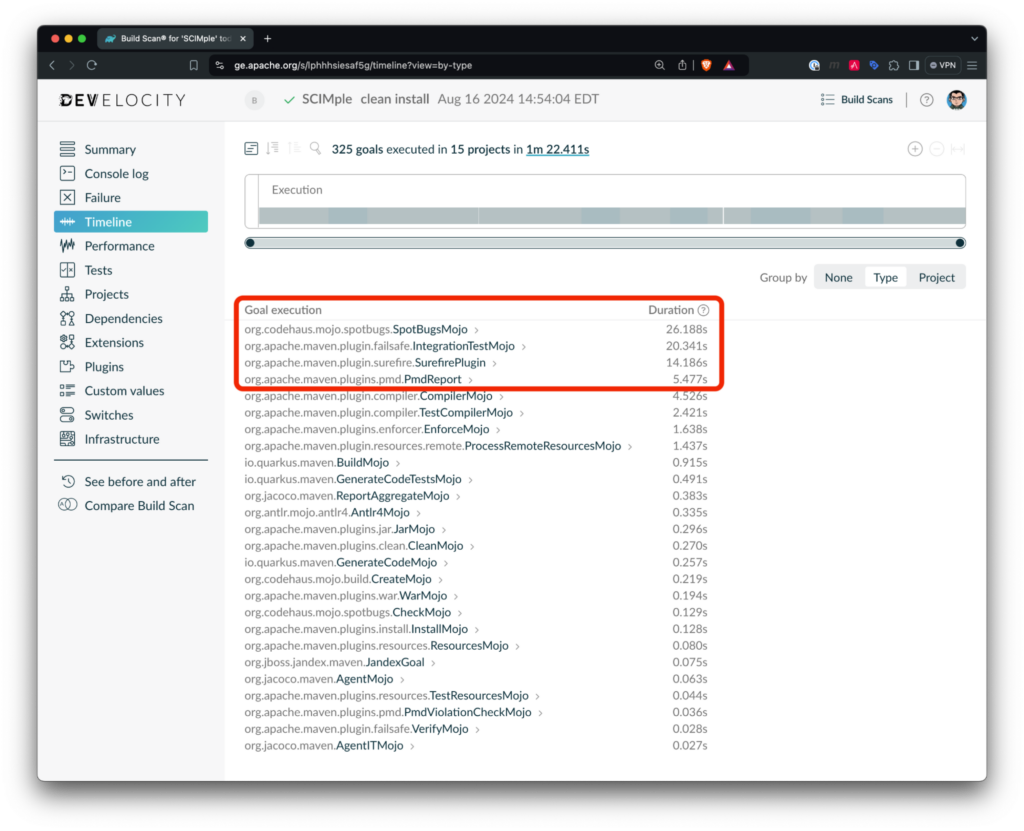Select Type grouping option
The image size is (1024, 831).
[x=885, y=278]
